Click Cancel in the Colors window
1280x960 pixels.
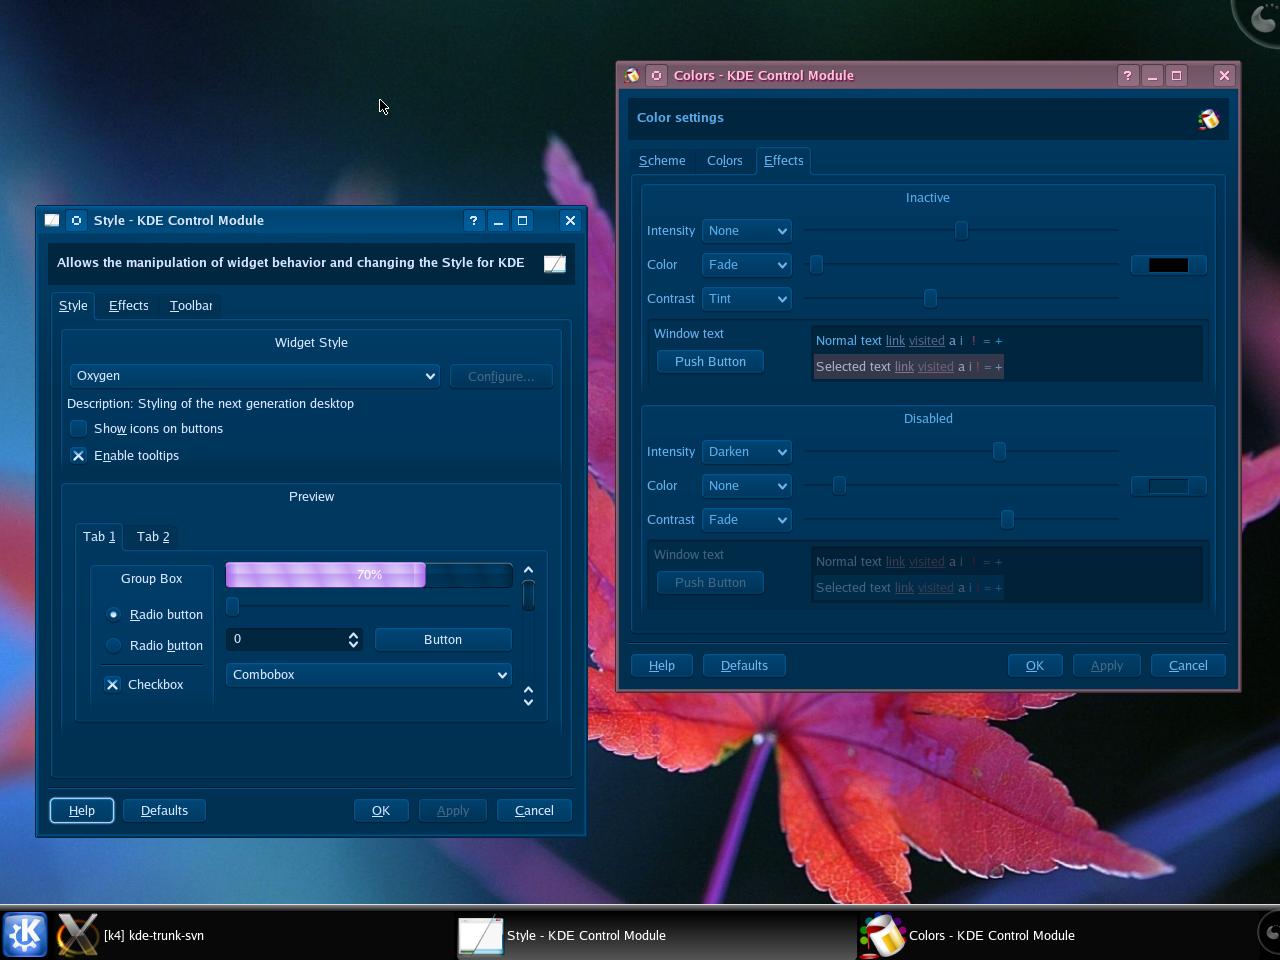(x=1188, y=665)
